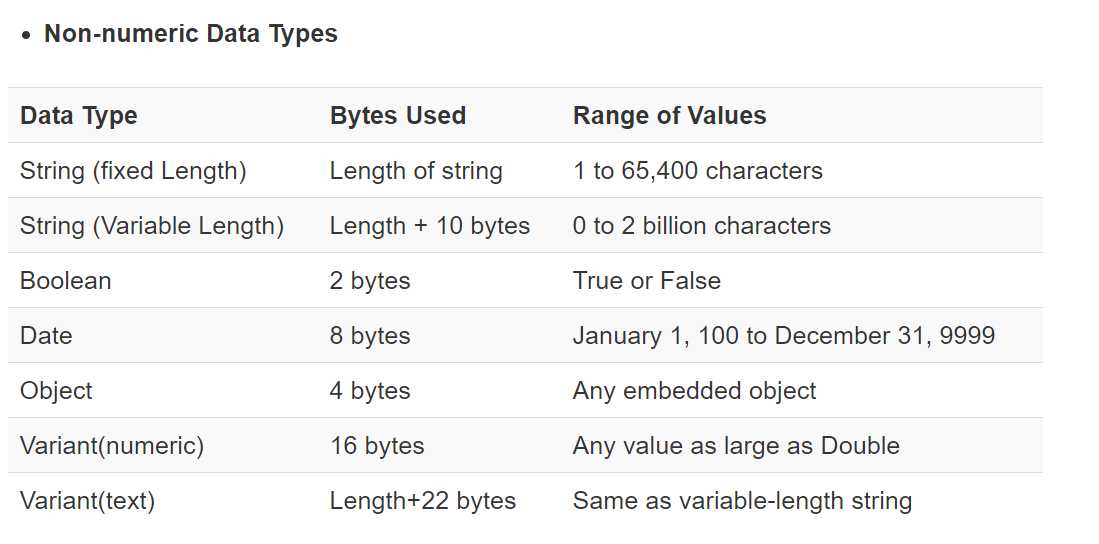Viewport: 1099px width, 544px height.
Task: Click the Variant(numeric) cell
Action: point(111,446)
